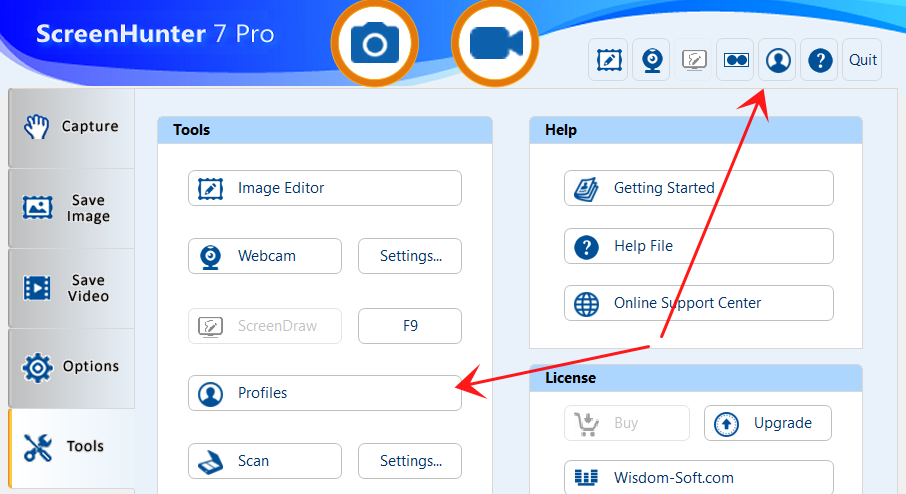Screen dimensions: 906x494
Task: Open the Save Image tab
Action: pyautogui.click(x=71, y=208)
